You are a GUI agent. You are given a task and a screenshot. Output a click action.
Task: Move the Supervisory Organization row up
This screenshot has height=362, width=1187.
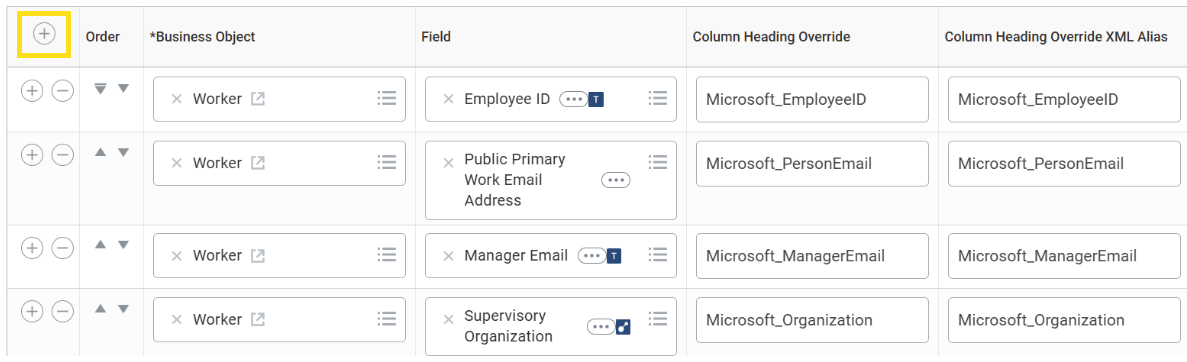[101, 308]
